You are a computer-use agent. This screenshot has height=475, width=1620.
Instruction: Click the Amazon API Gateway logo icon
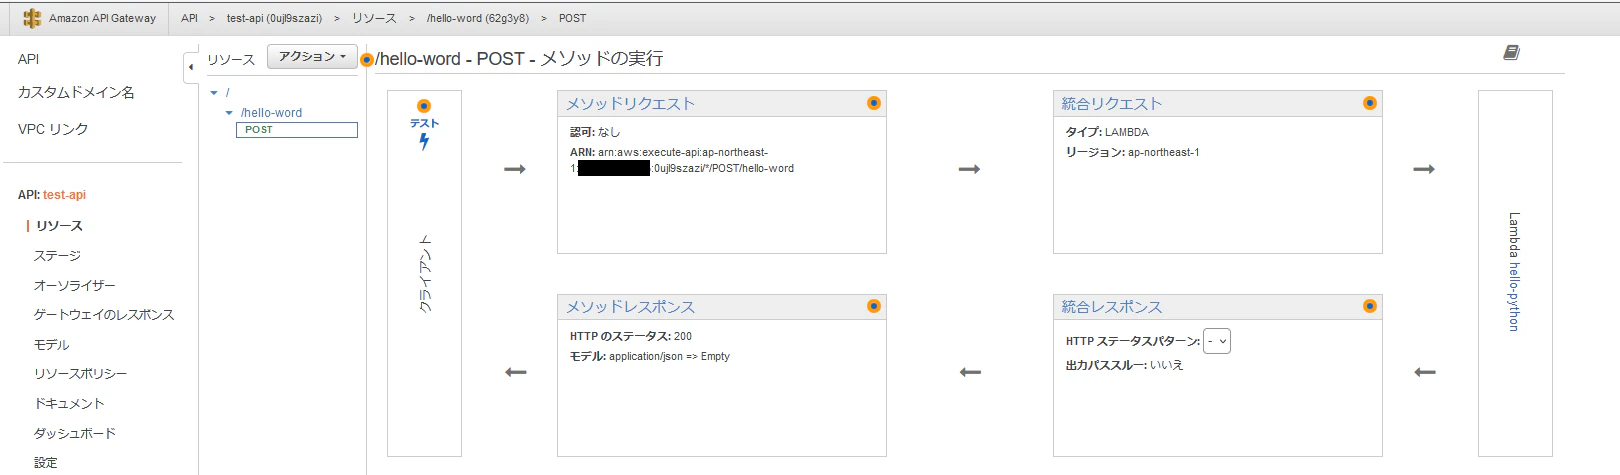[31, 18]
